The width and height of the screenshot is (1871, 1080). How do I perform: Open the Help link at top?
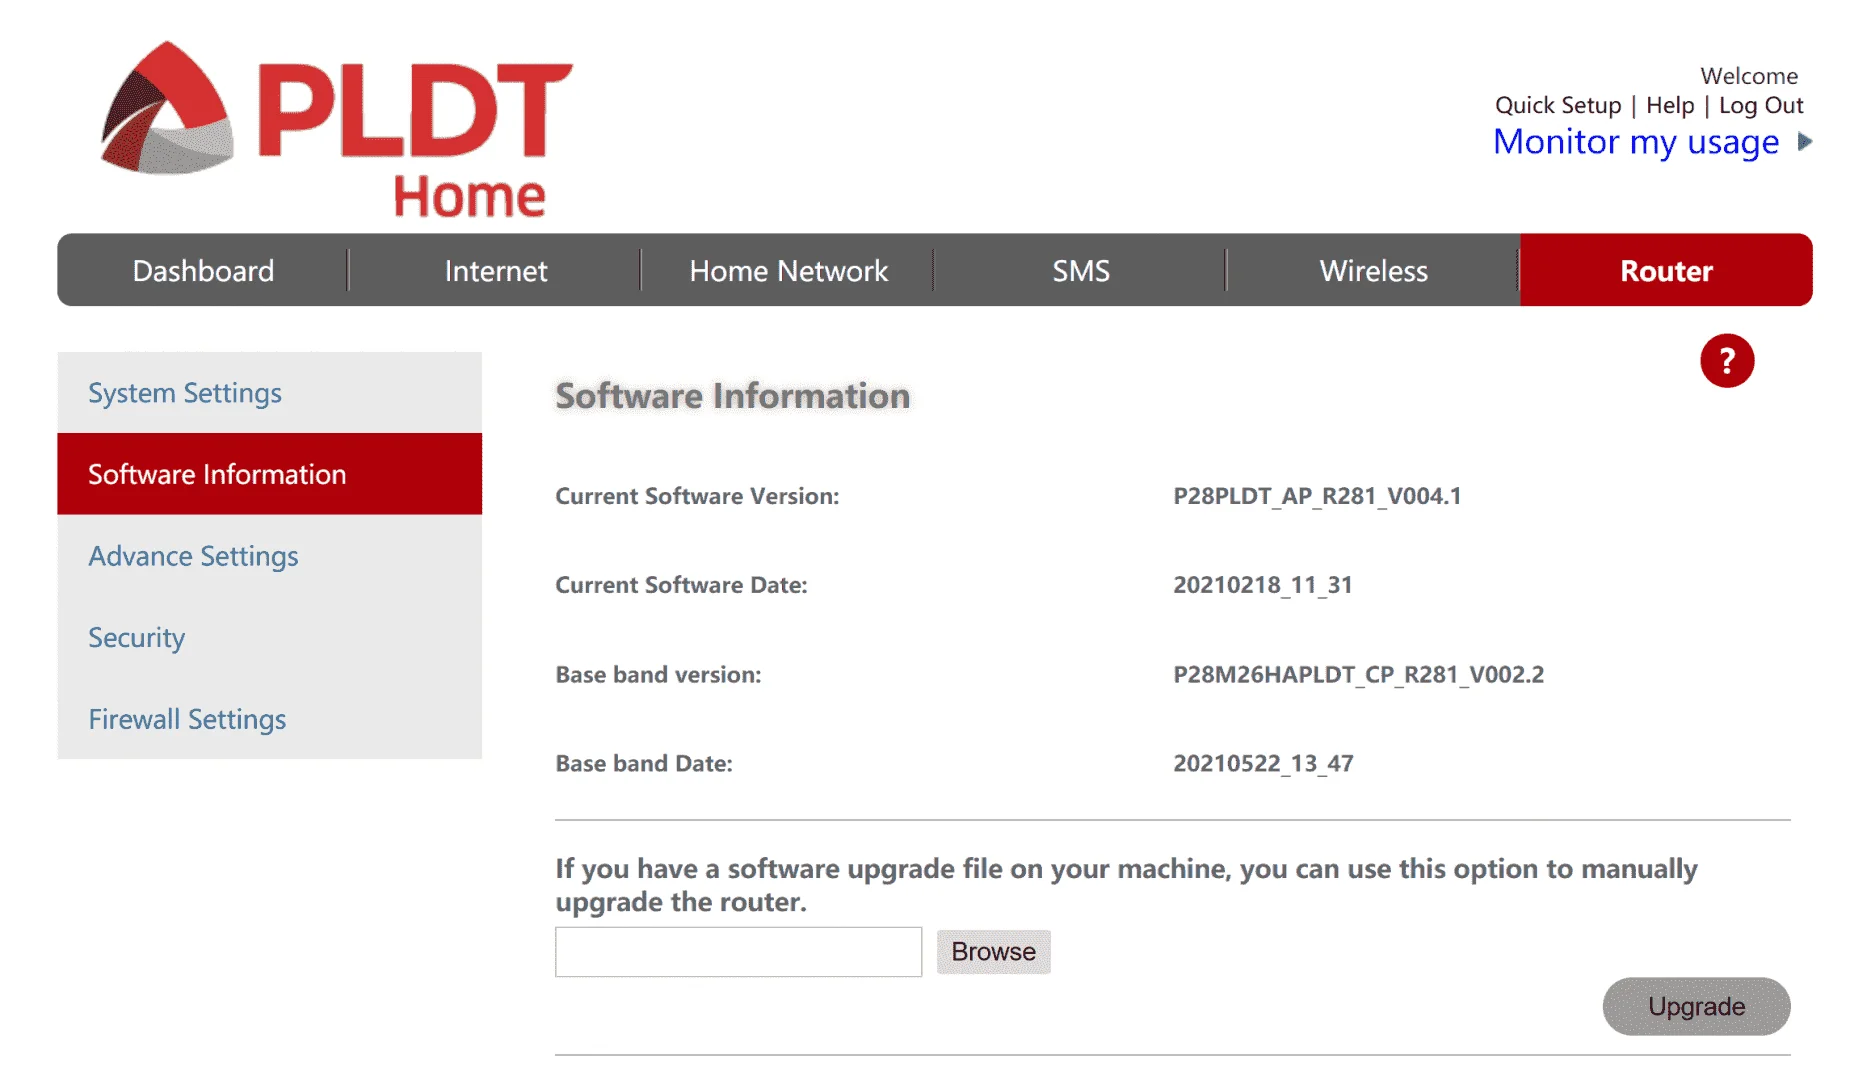(x=1670, y=106)
